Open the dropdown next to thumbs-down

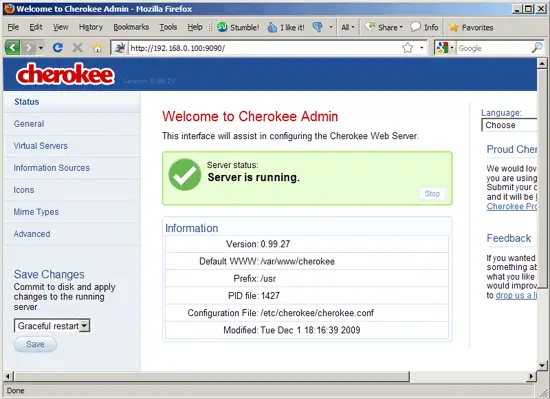330,27
